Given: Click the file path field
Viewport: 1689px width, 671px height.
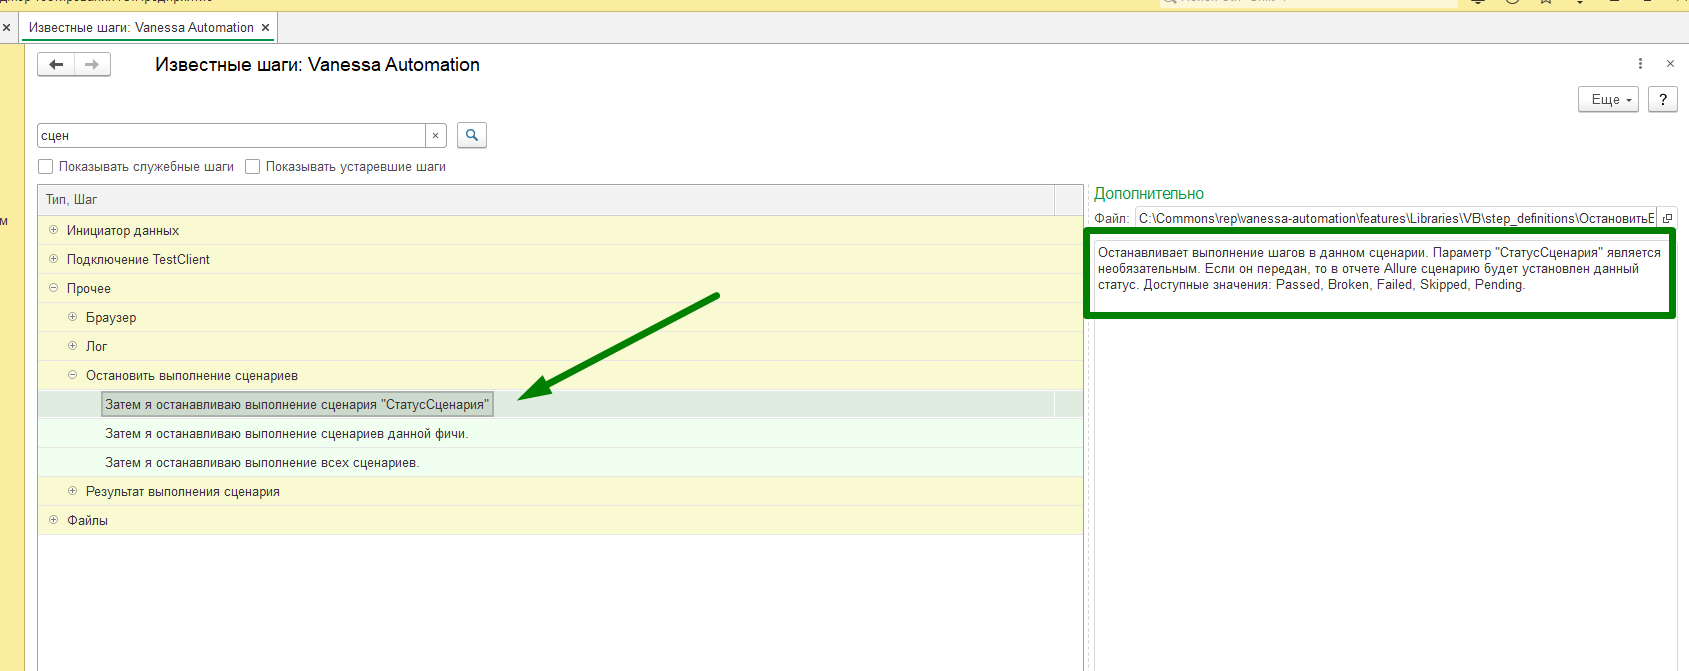Looking at the screenshot, I should pos(1396,218).
